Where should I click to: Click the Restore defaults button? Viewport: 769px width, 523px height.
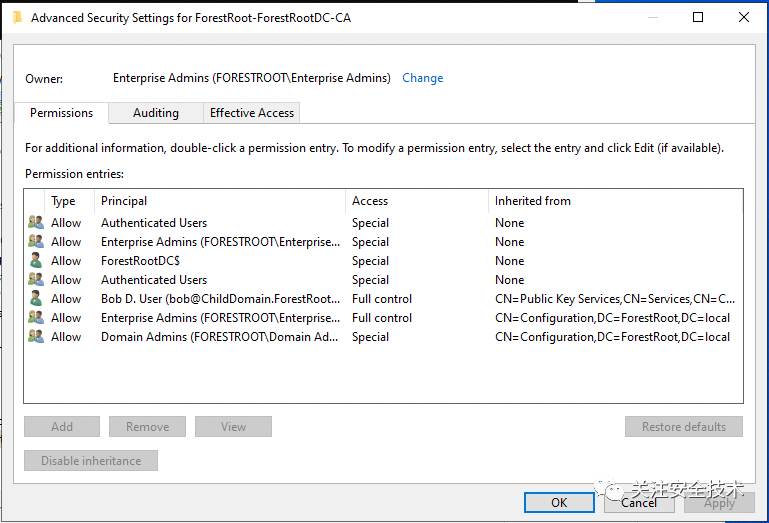pos(684,426)
